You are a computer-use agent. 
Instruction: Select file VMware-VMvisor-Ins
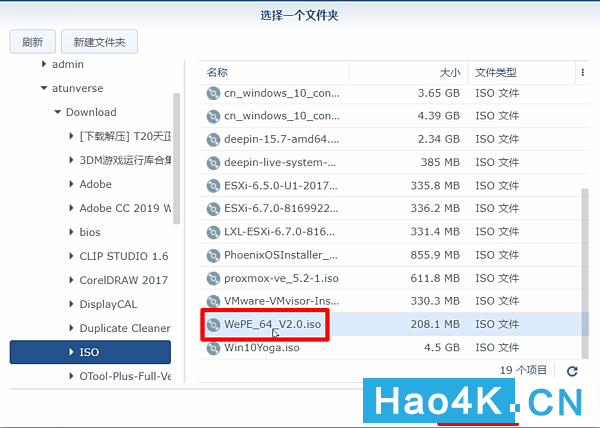pos(281,301)
